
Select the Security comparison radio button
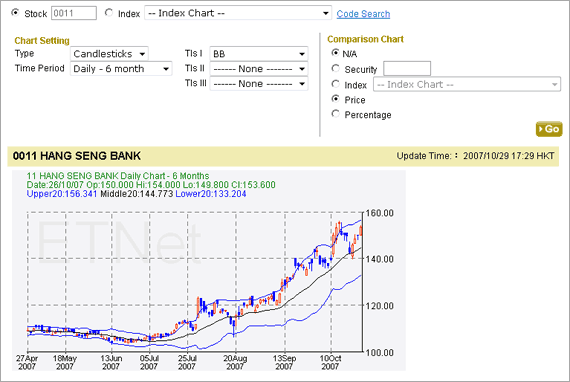(335, 68)
